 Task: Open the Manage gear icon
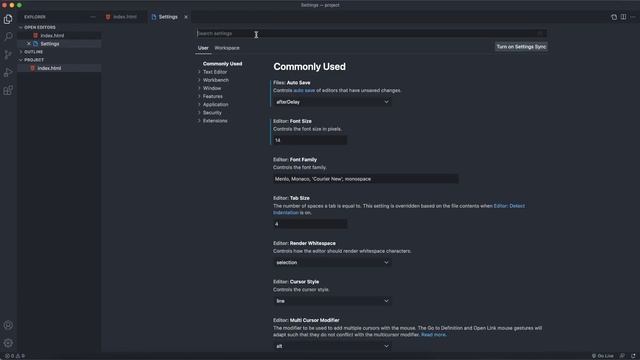8,343
